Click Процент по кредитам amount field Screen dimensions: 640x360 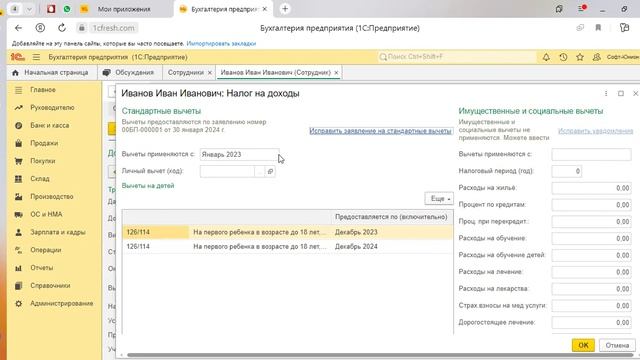[591, 205]
